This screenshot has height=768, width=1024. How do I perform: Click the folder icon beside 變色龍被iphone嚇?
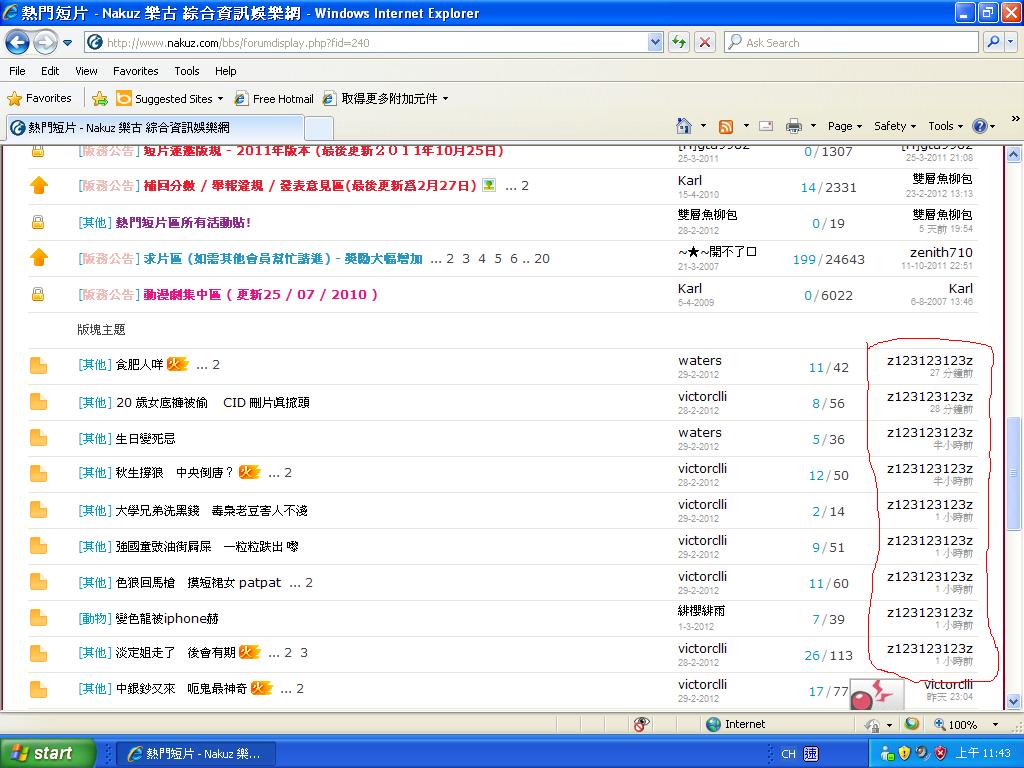[39, 617]
